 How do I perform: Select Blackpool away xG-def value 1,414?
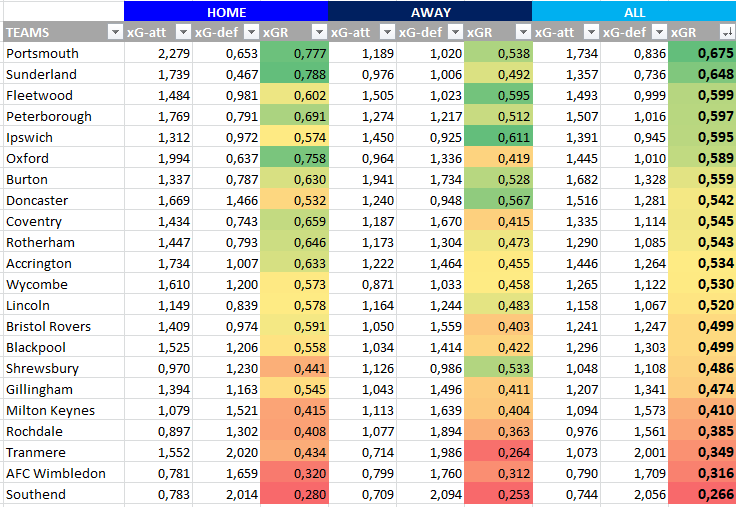click(x=430, y=347)
